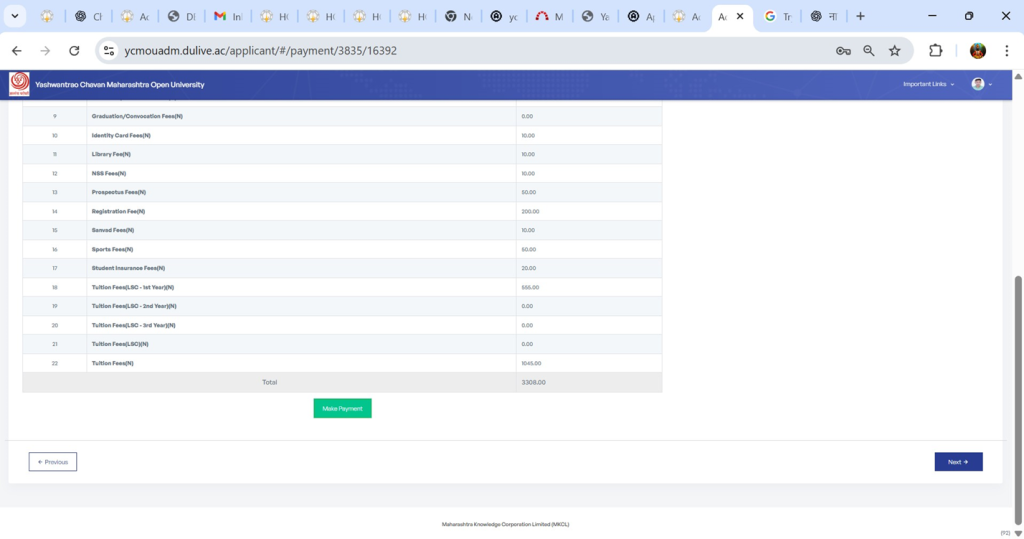Close the active browser tab

(x=740, y=16)
